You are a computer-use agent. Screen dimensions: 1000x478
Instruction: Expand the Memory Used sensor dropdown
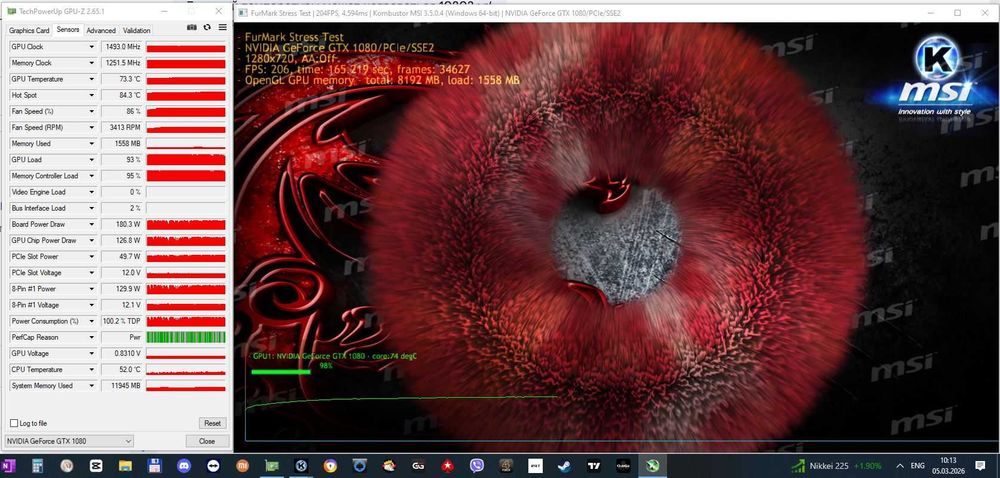(92, 143)
